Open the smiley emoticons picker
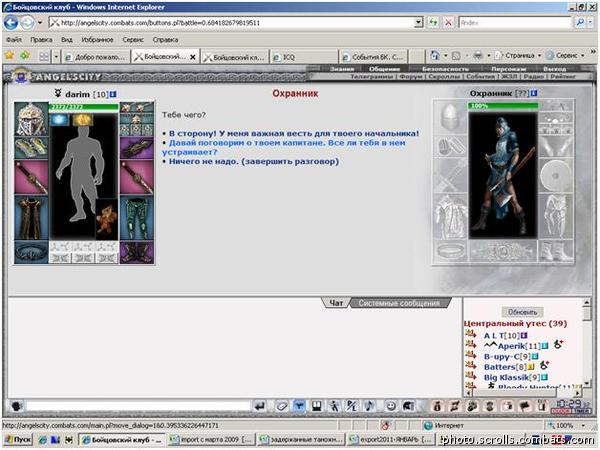 click(391, 406)
